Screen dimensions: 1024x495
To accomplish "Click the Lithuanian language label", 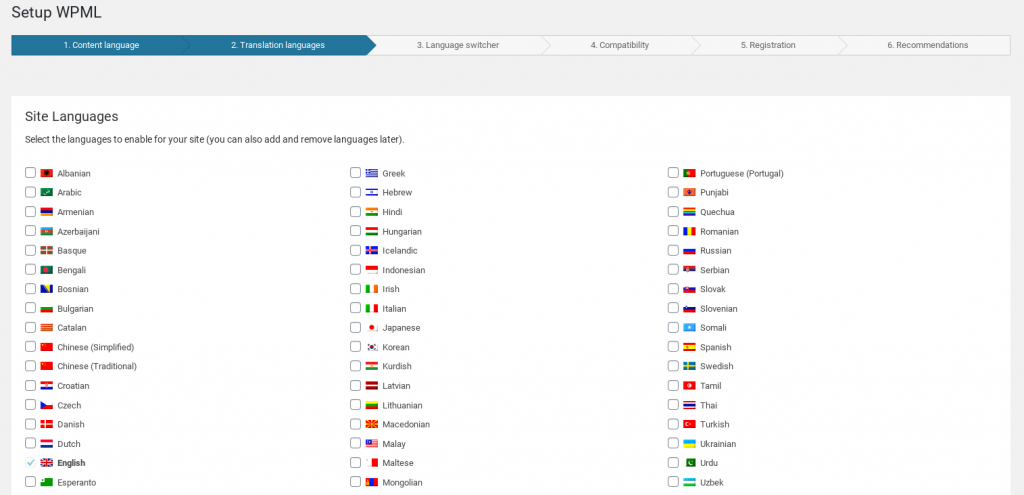I will tap(402, 406).
